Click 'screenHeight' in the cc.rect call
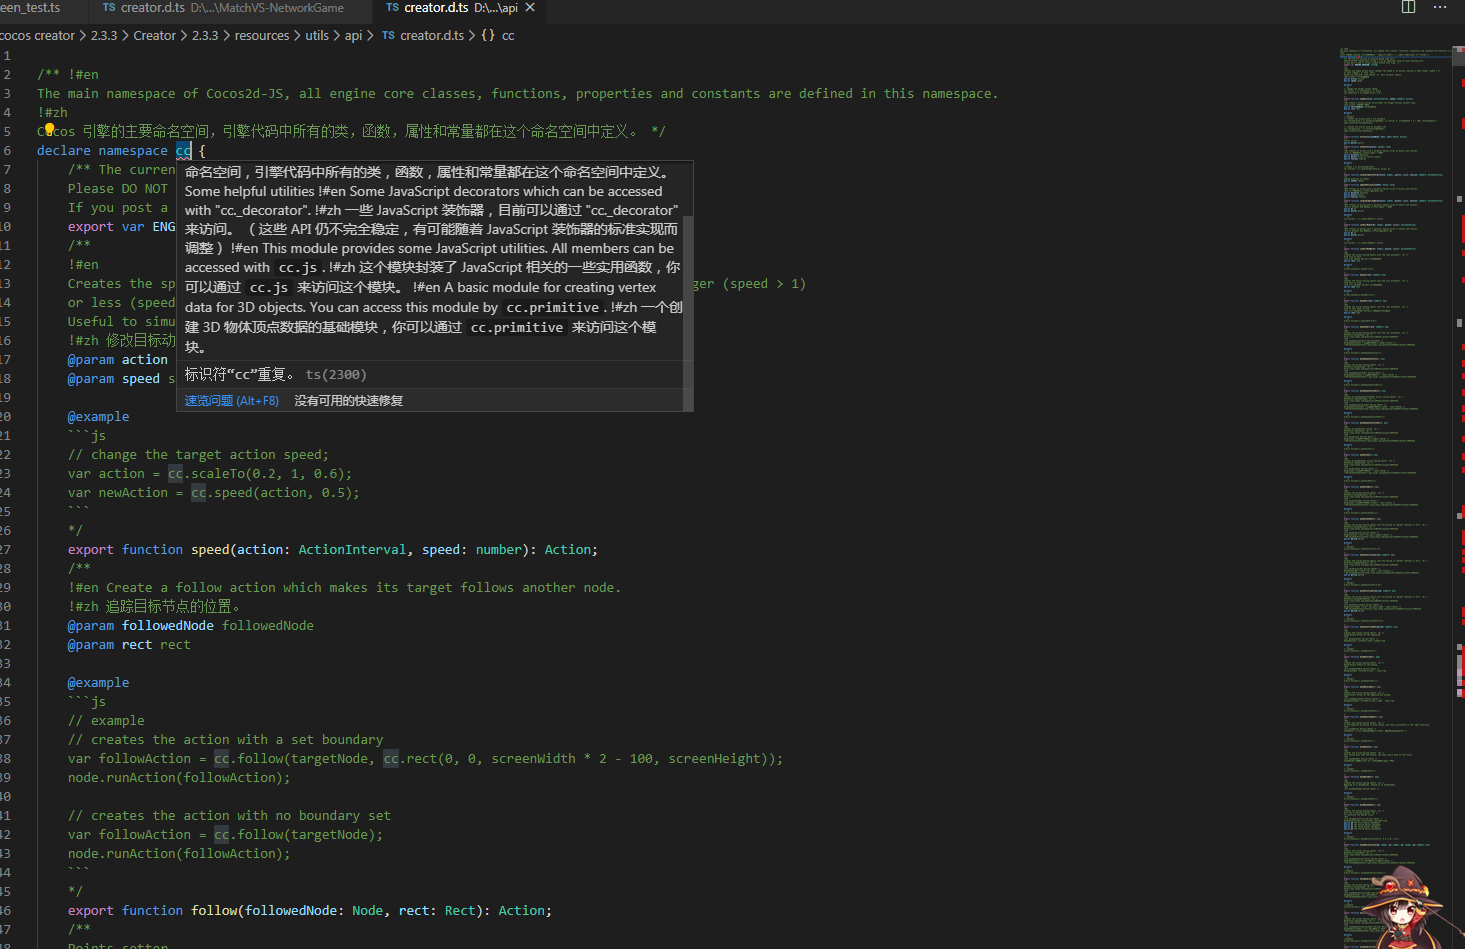This screenshot has width=1465, height=949. click(714, 758)
